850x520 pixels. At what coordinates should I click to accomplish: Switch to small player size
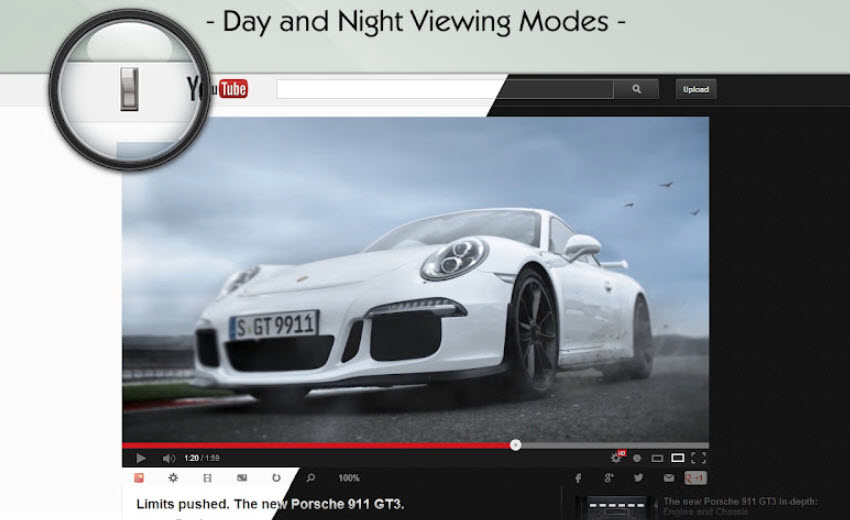pos(657,458)
